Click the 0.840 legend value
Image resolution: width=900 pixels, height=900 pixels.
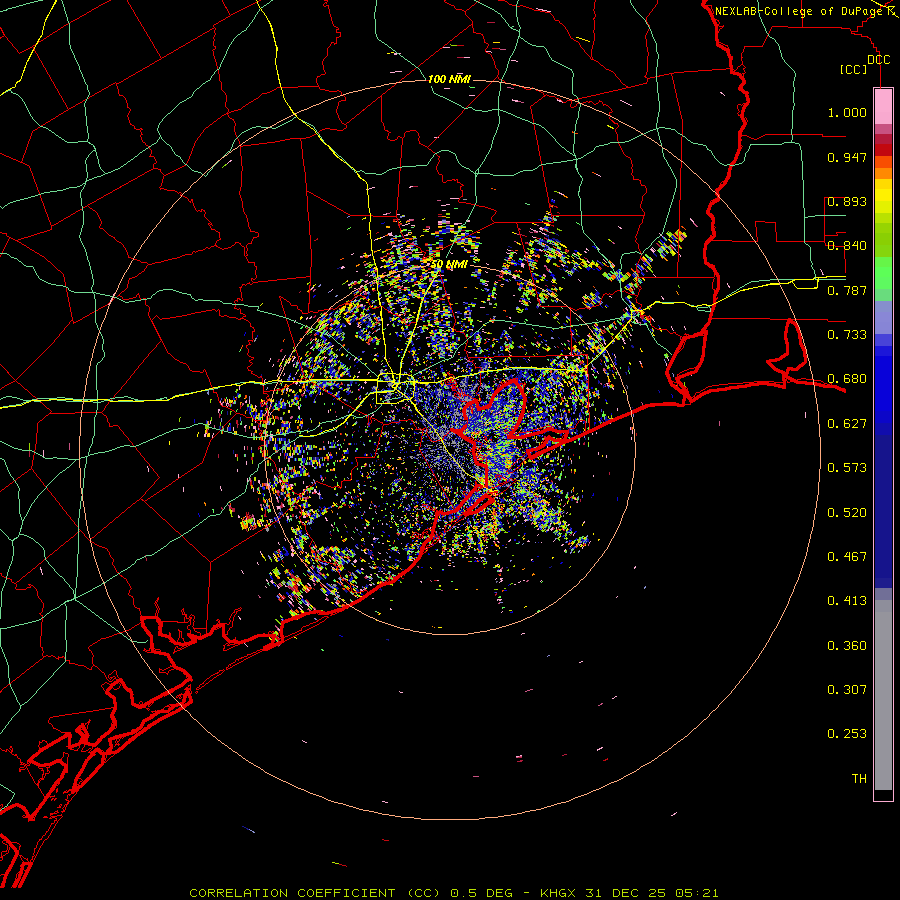tap(847, 246)
